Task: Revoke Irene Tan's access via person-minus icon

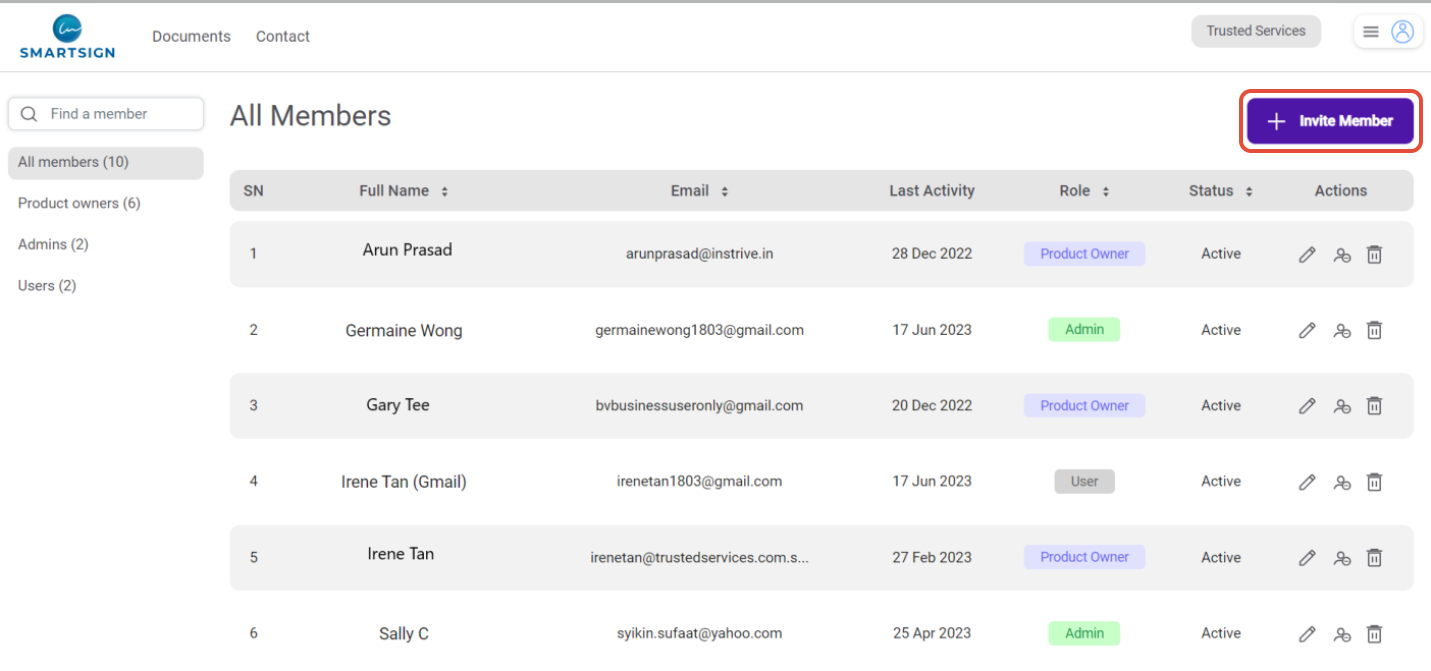Action: tap(1342, 557)
